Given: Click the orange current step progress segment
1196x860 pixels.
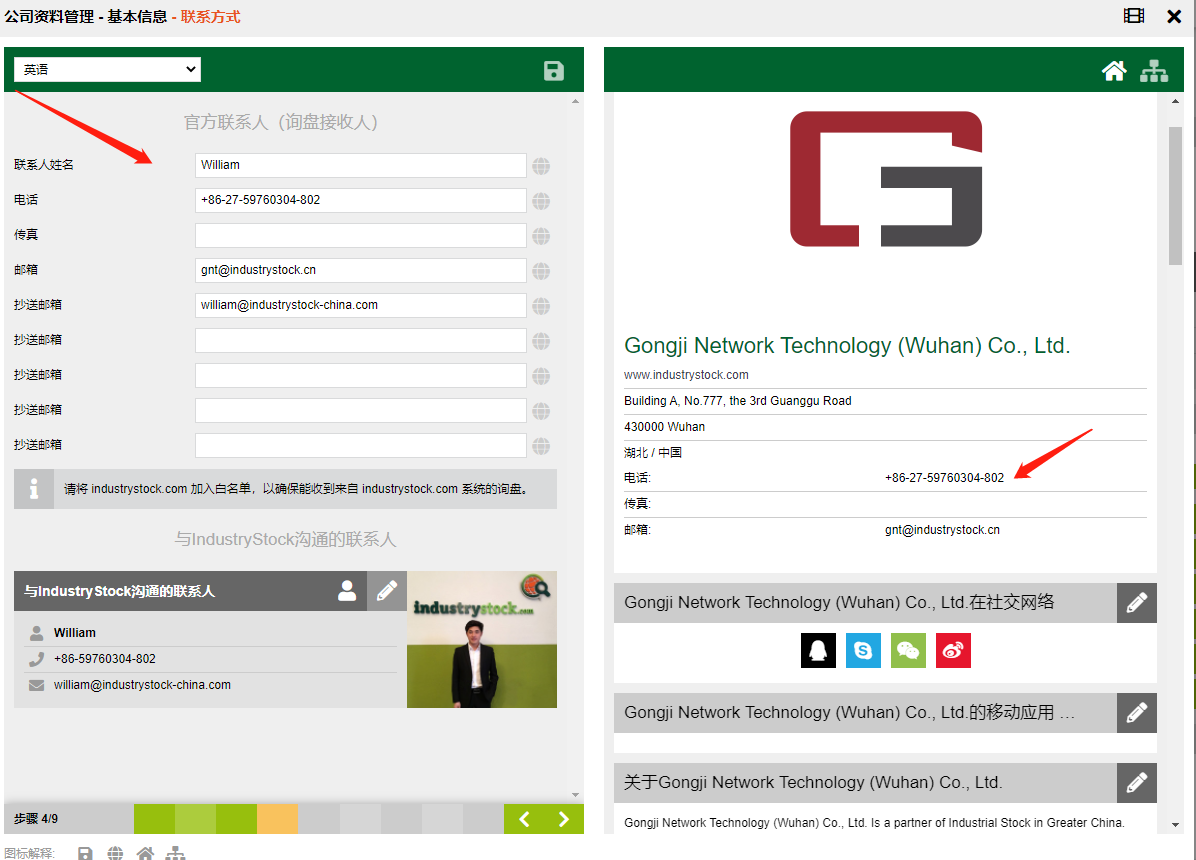Looking at the screenshot, I should [277, 819].
